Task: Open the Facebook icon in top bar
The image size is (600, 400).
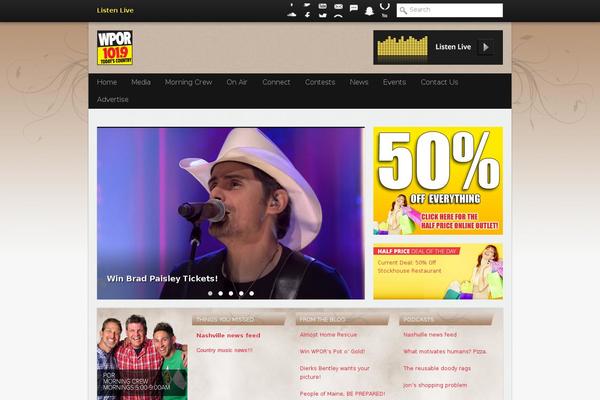Action: coord(307,15)
